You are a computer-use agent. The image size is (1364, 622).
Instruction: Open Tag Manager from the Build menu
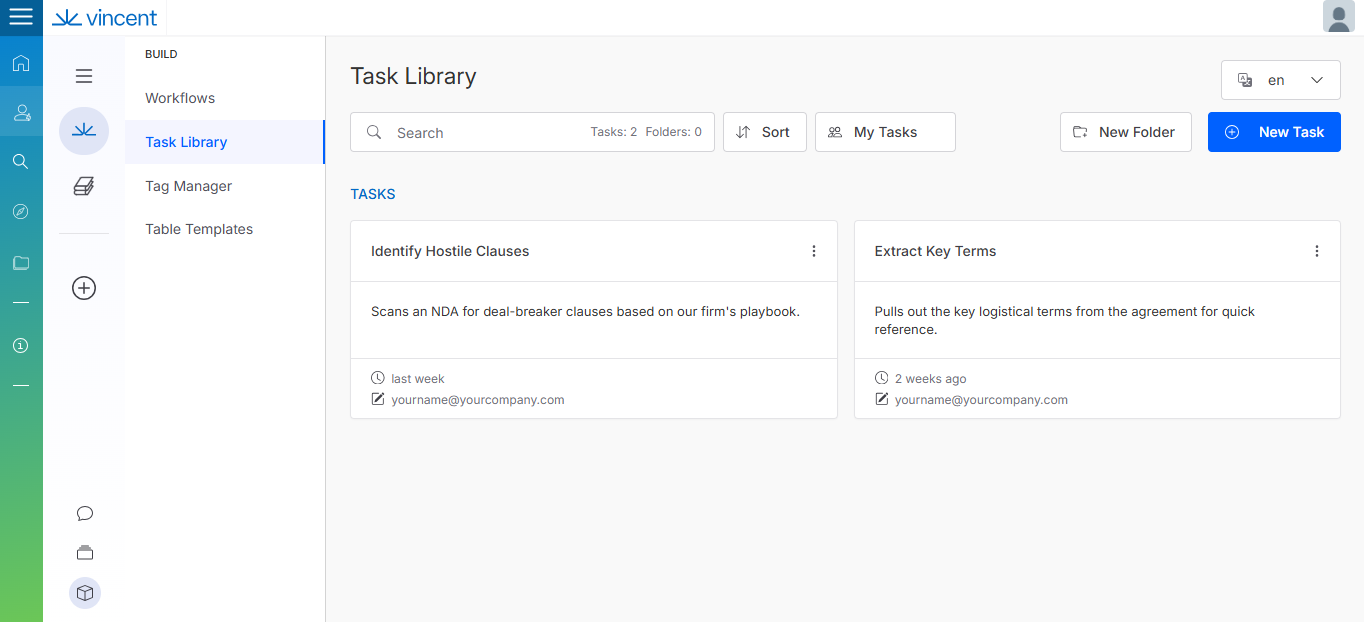point(188,186)
